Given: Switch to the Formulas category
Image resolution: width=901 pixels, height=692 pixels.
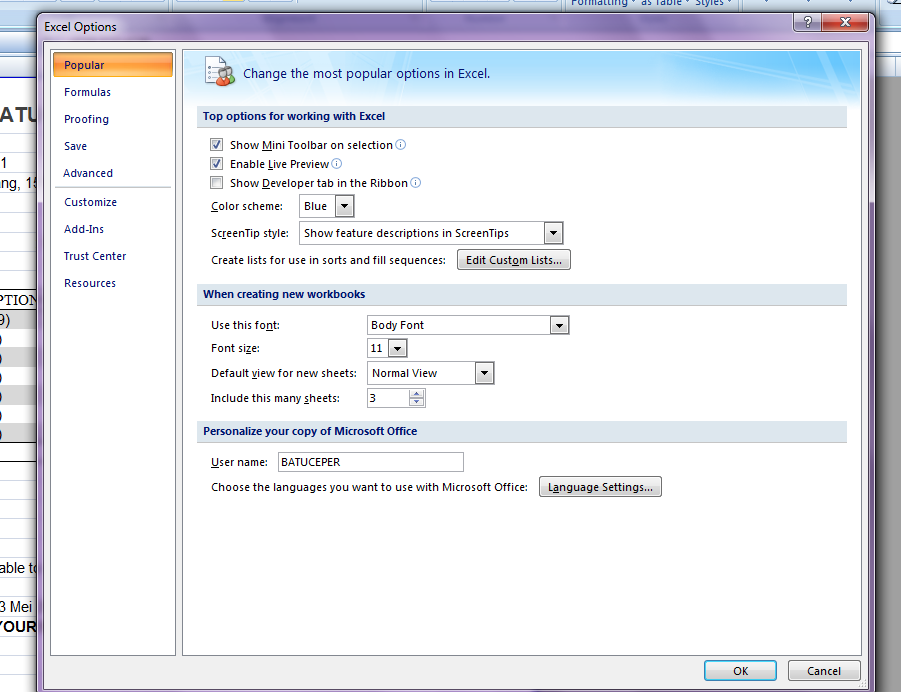Looking at the screenshot, I should tap(87, 92).
